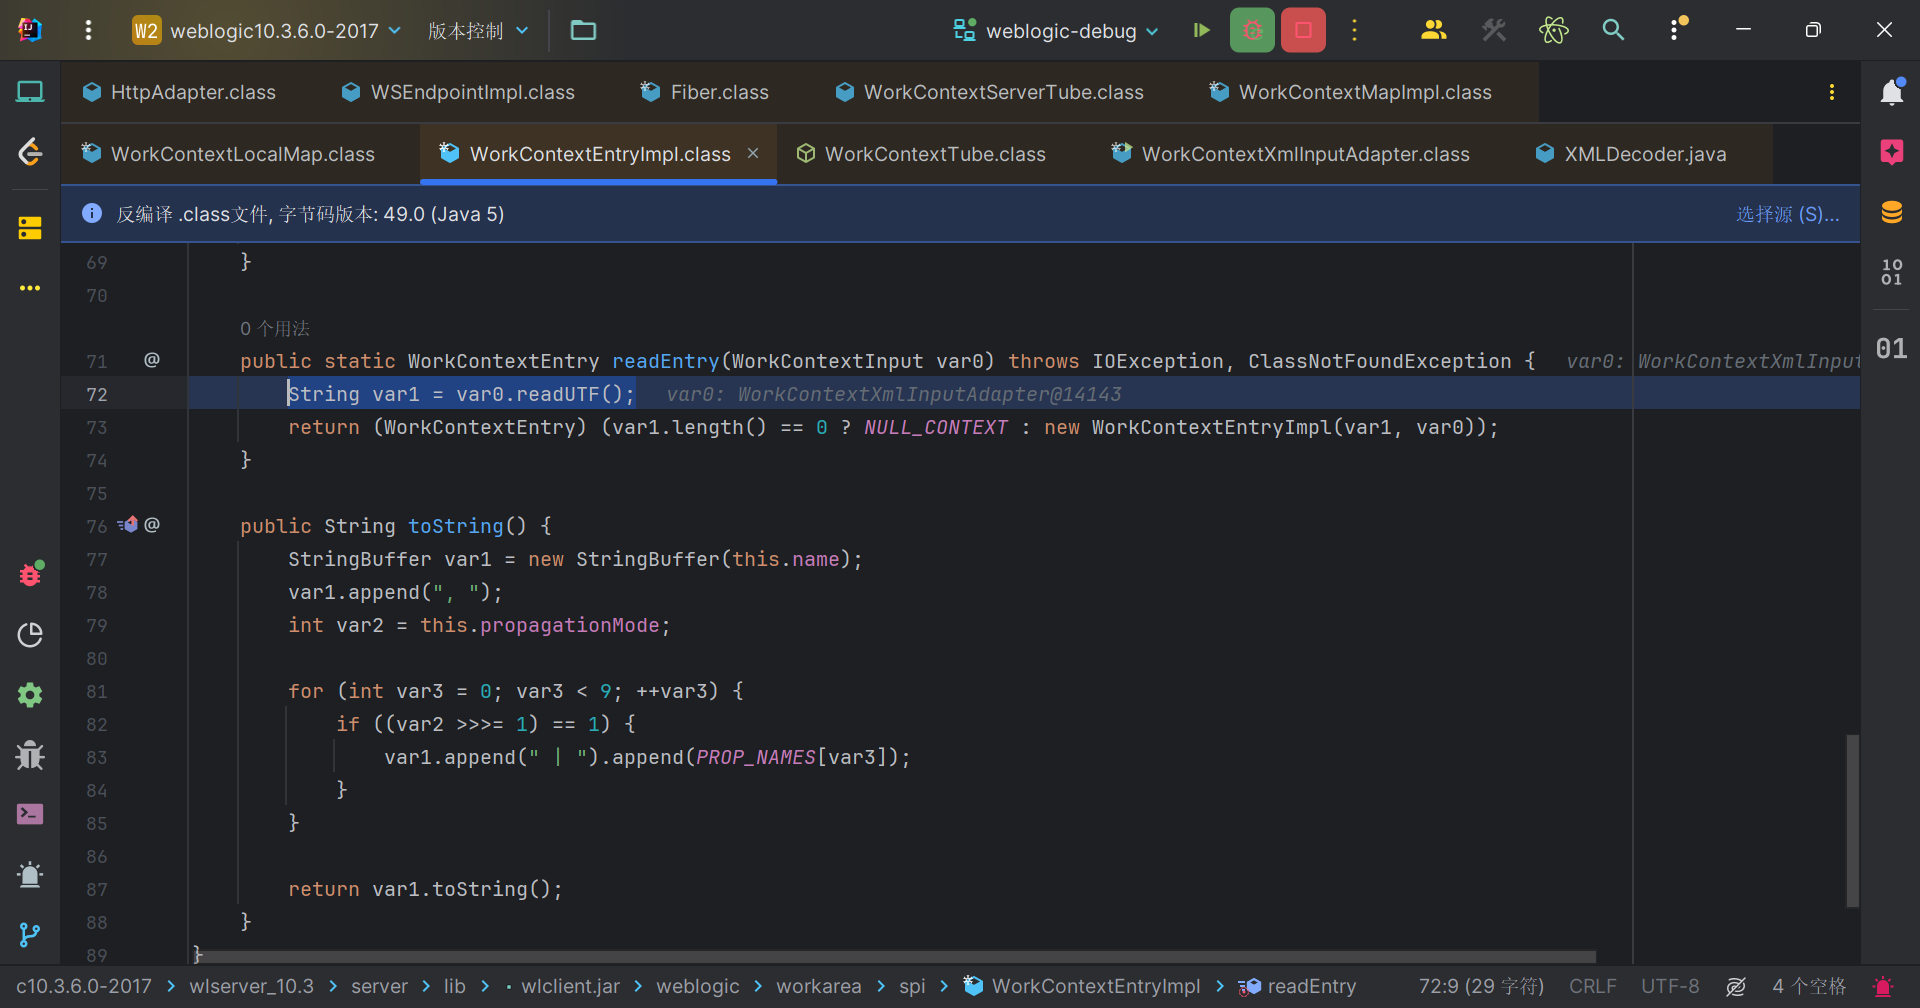
Task: Switch to WorkContextXmlInputAdapter.class tab
Action: pyautogui.click(x=1292, y=154)
